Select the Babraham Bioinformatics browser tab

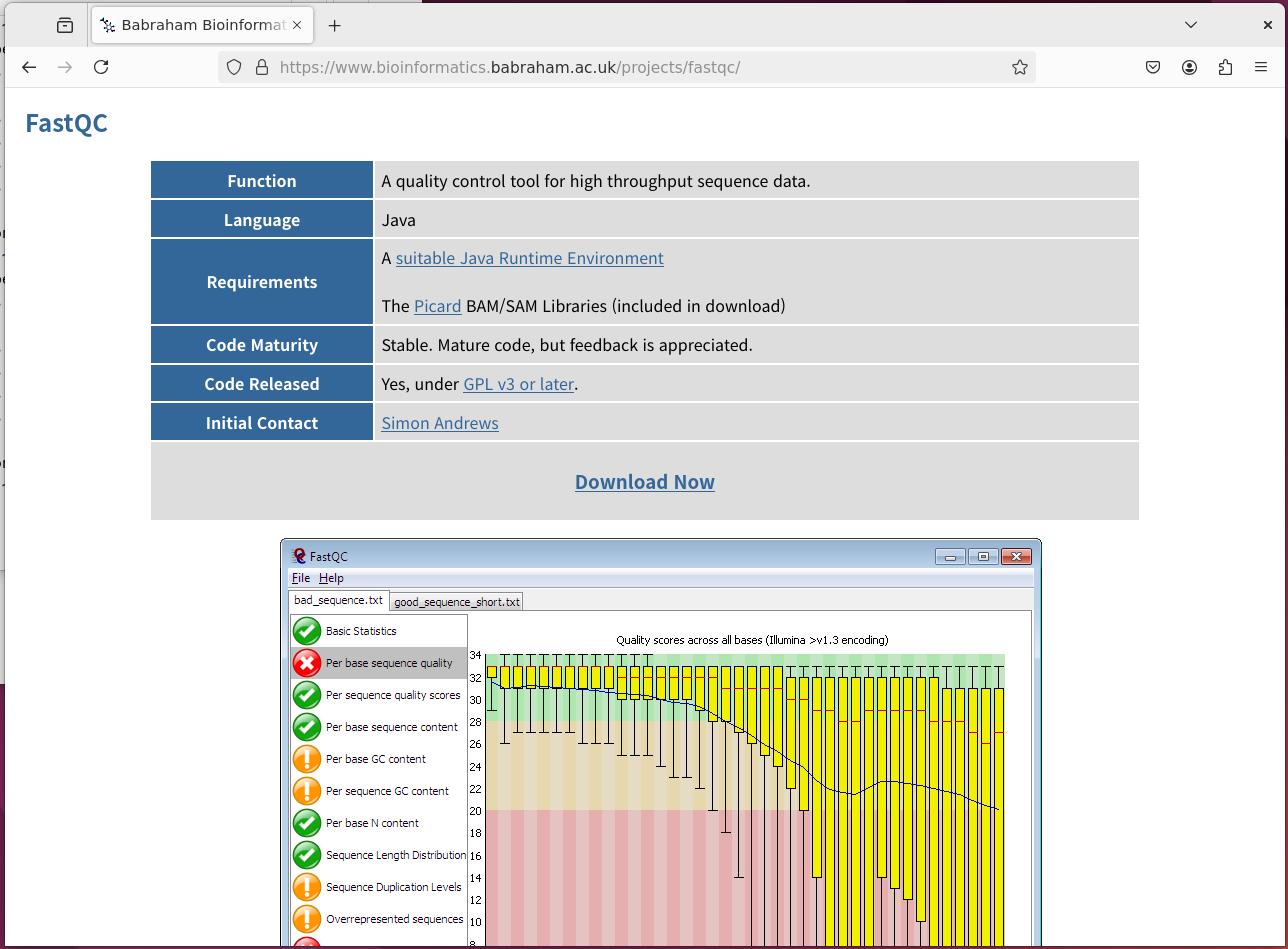point(200,26)
